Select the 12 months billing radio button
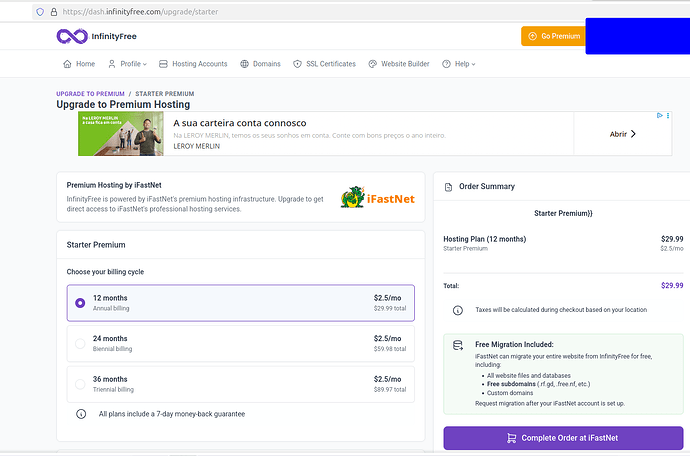690x456 pixels. click(x=80, y=303)
